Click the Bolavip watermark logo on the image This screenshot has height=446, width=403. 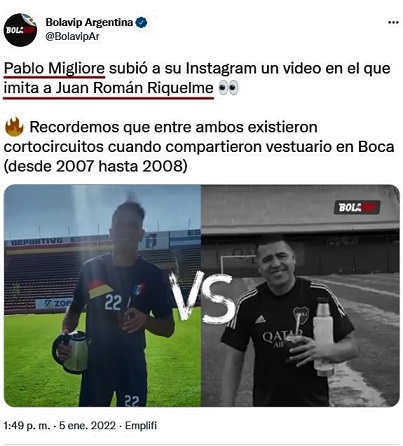click(357, 207)
